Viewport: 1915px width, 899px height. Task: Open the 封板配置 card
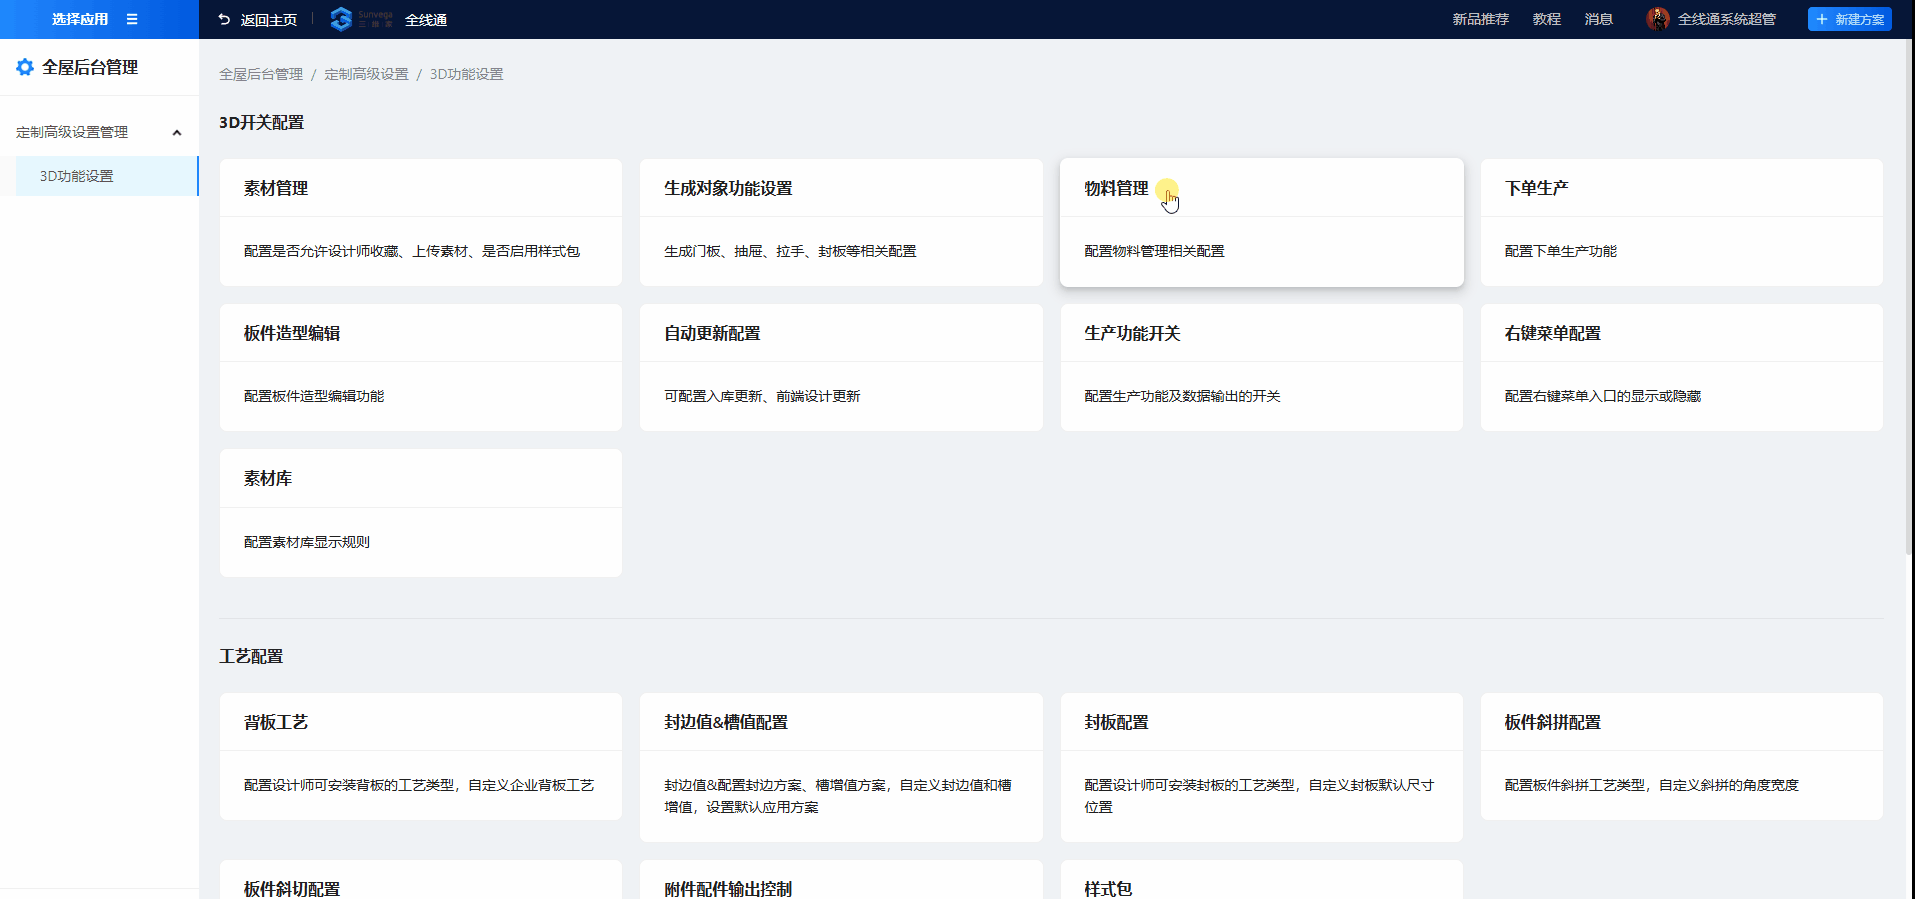click(1262, 767)
